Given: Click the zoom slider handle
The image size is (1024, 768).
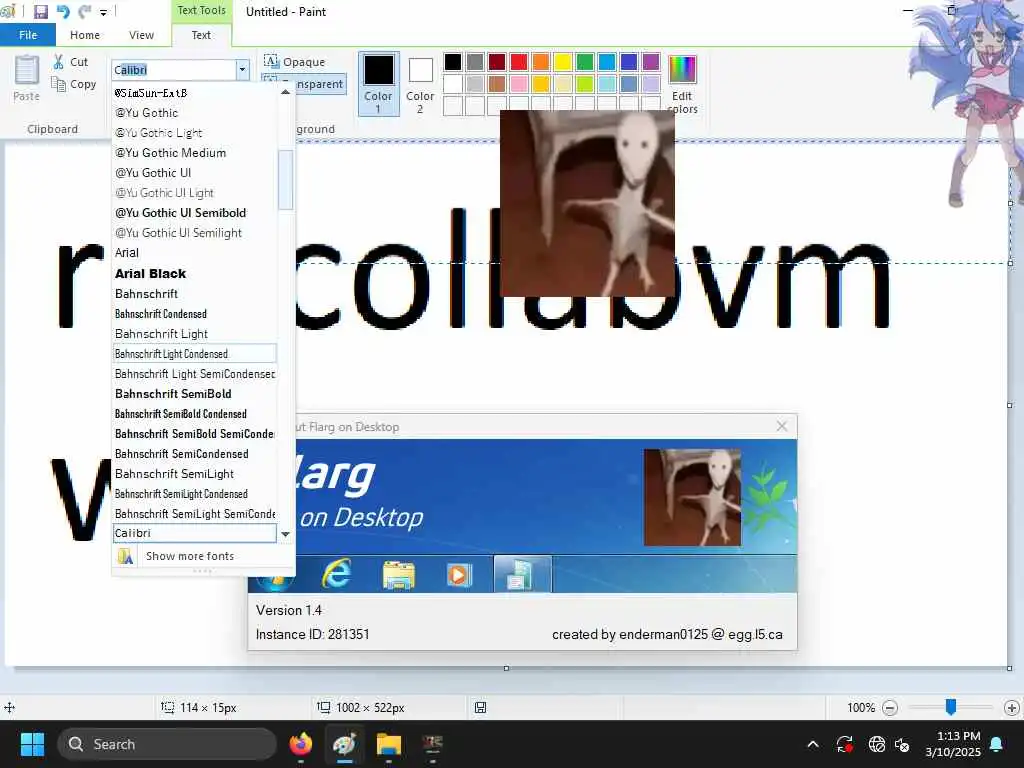Looking at the screenshot, I should pyautogui.click(x=951, y=707).
